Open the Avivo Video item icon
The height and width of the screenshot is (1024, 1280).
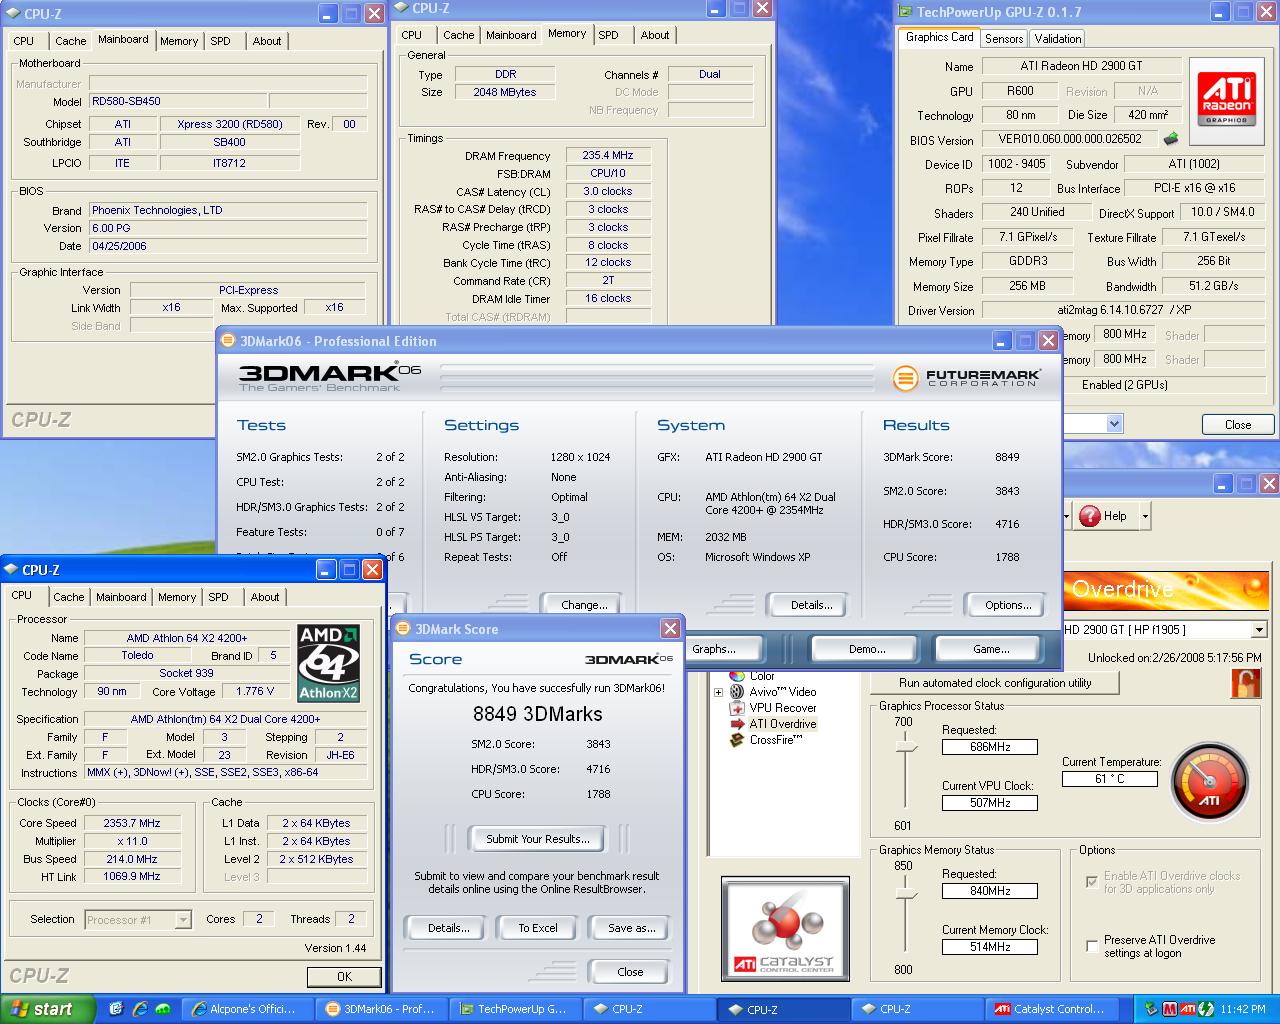tap(737, 692)
